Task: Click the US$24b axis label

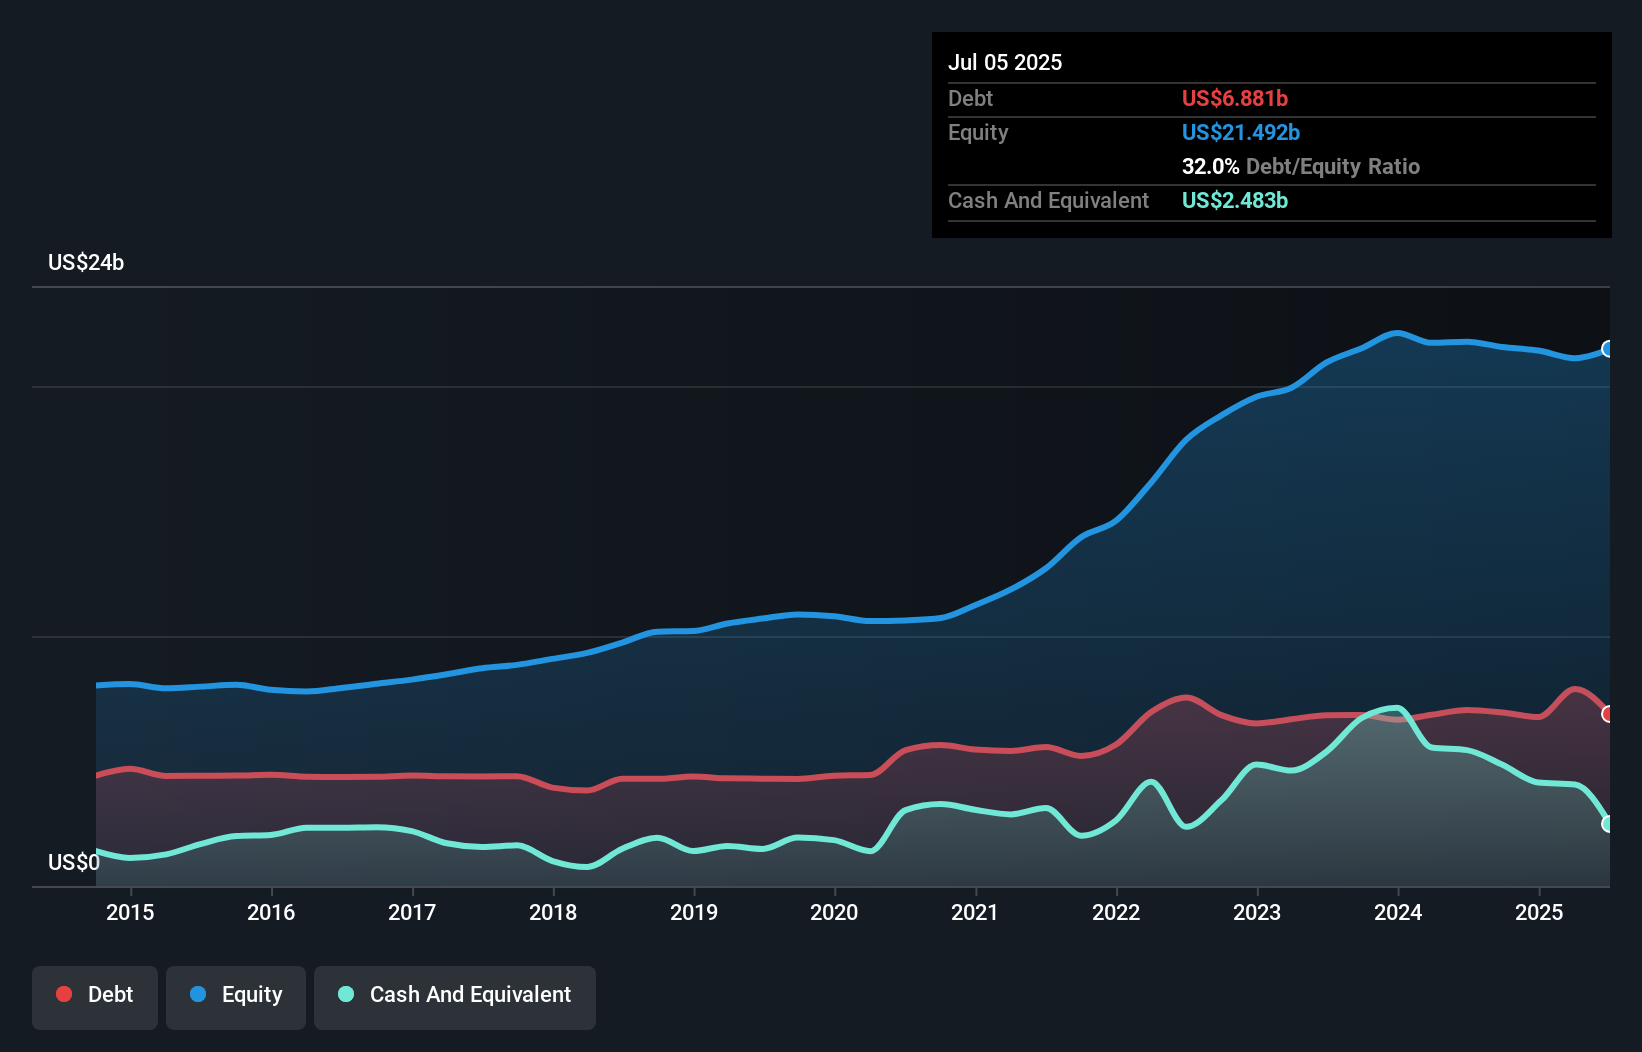Action: click(x=86, y=263)
